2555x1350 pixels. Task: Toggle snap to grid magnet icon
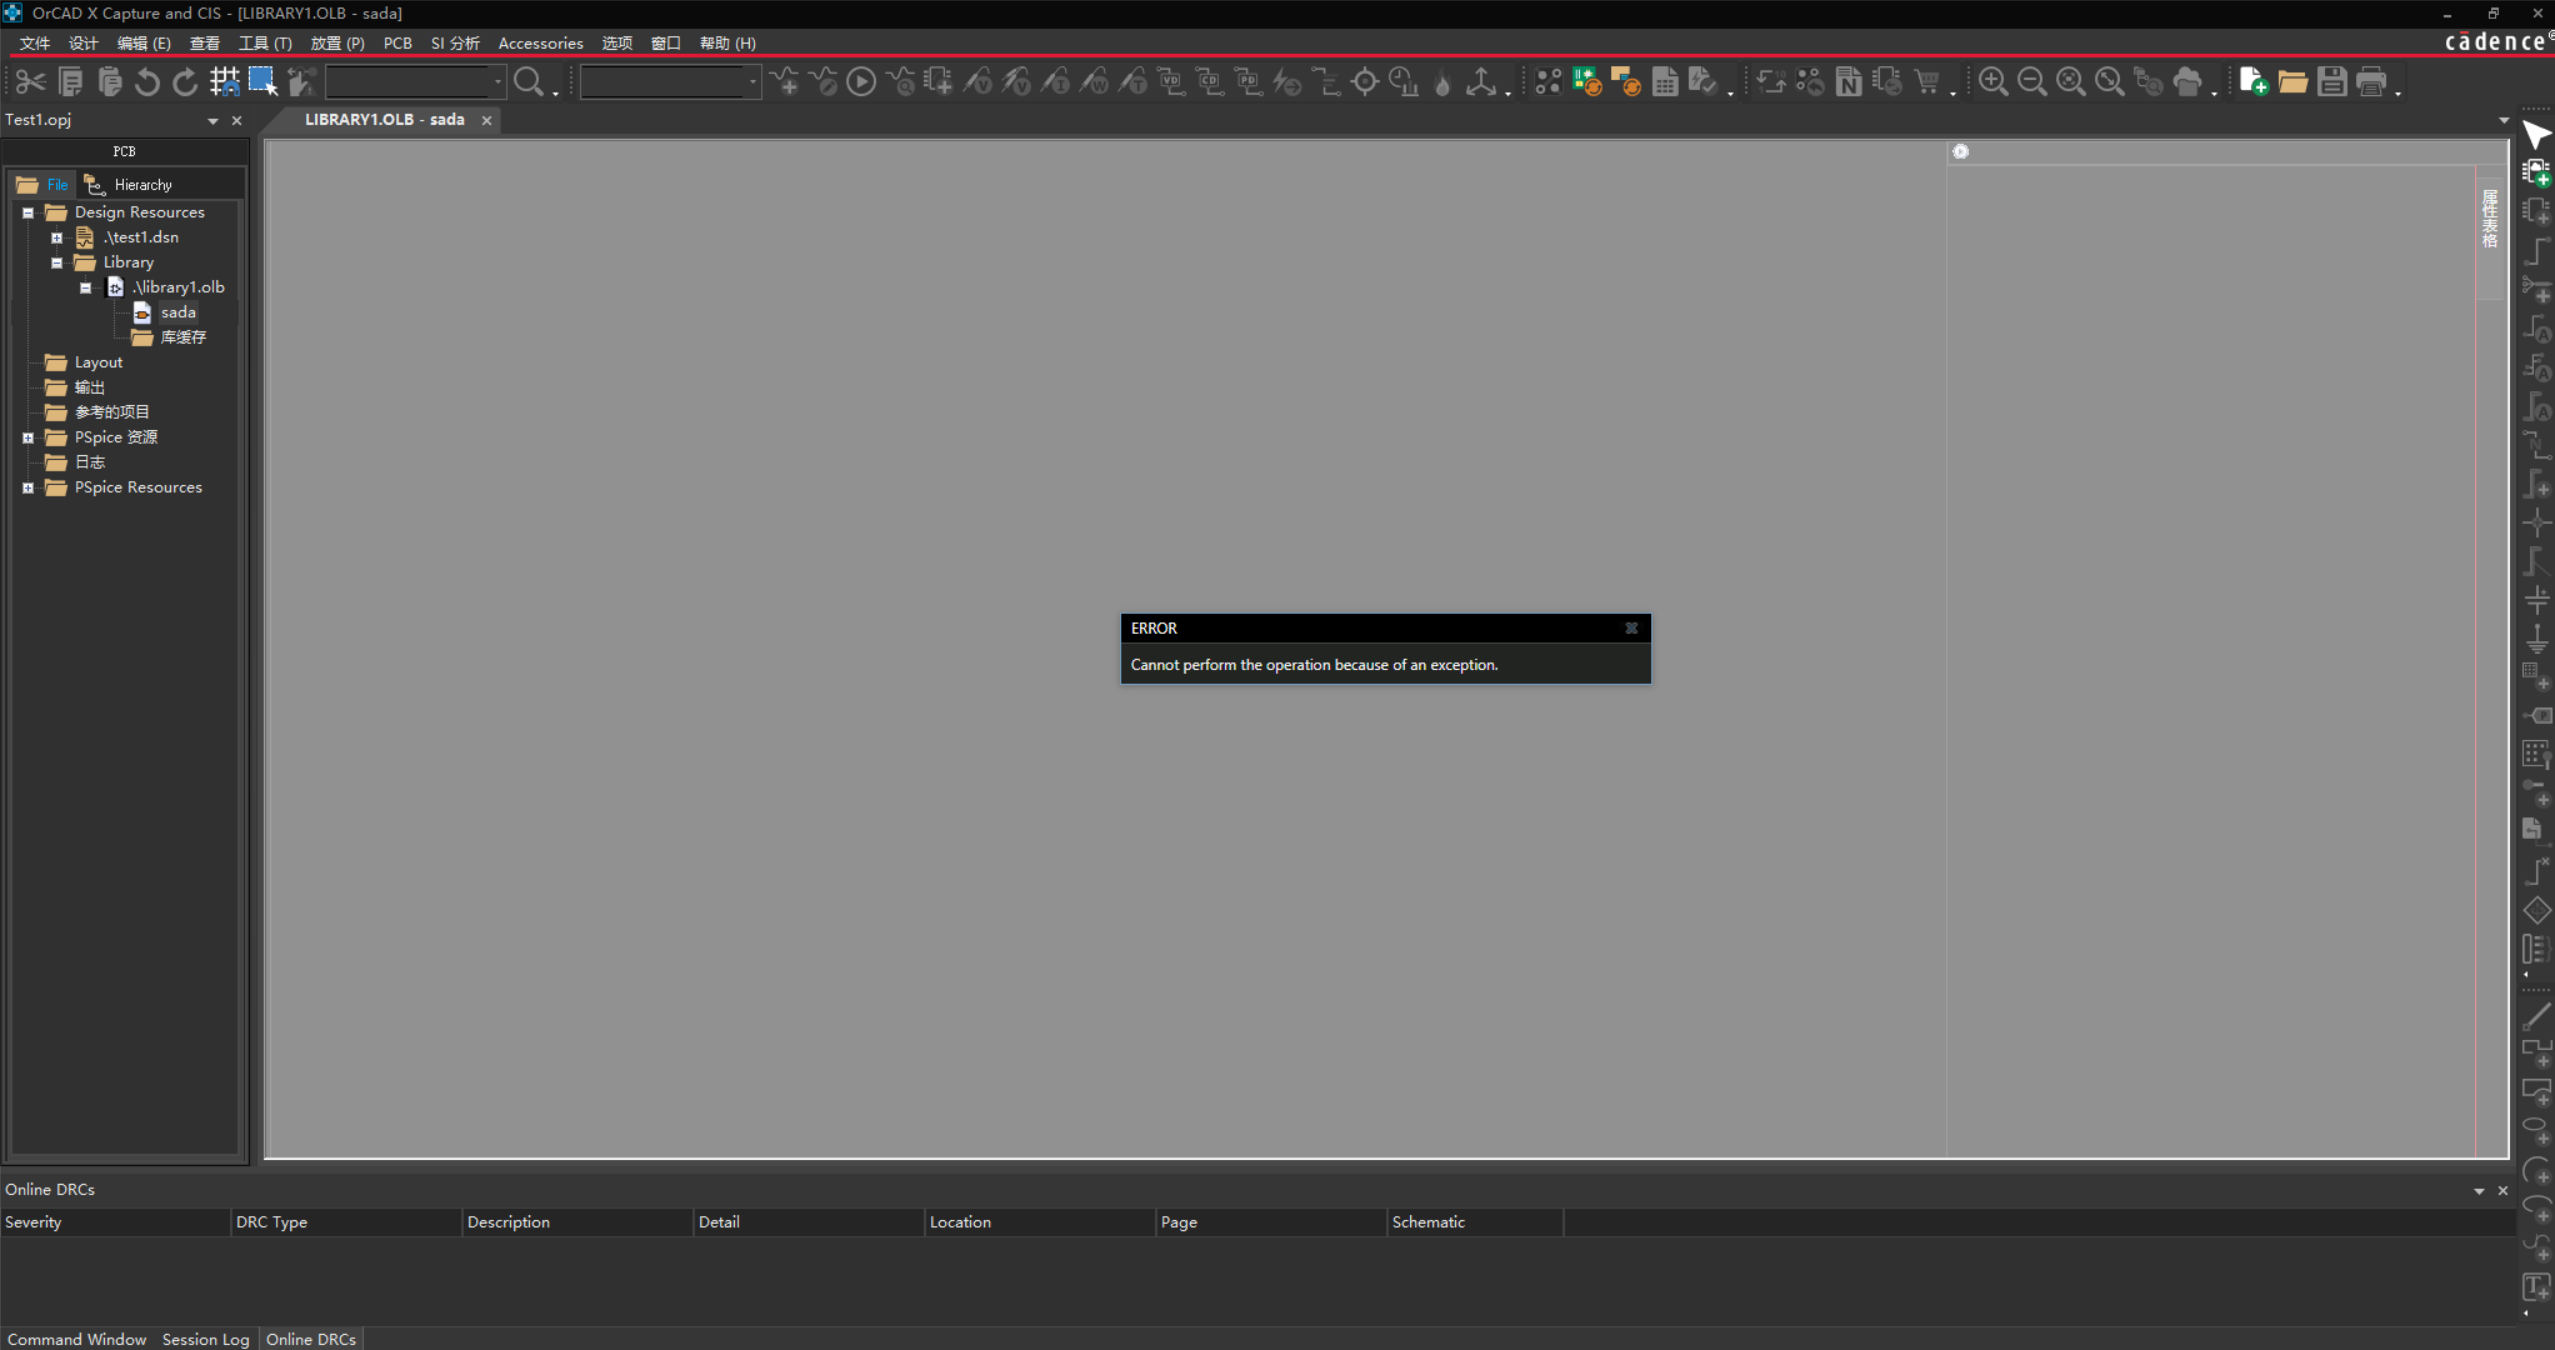pos(224,82)
